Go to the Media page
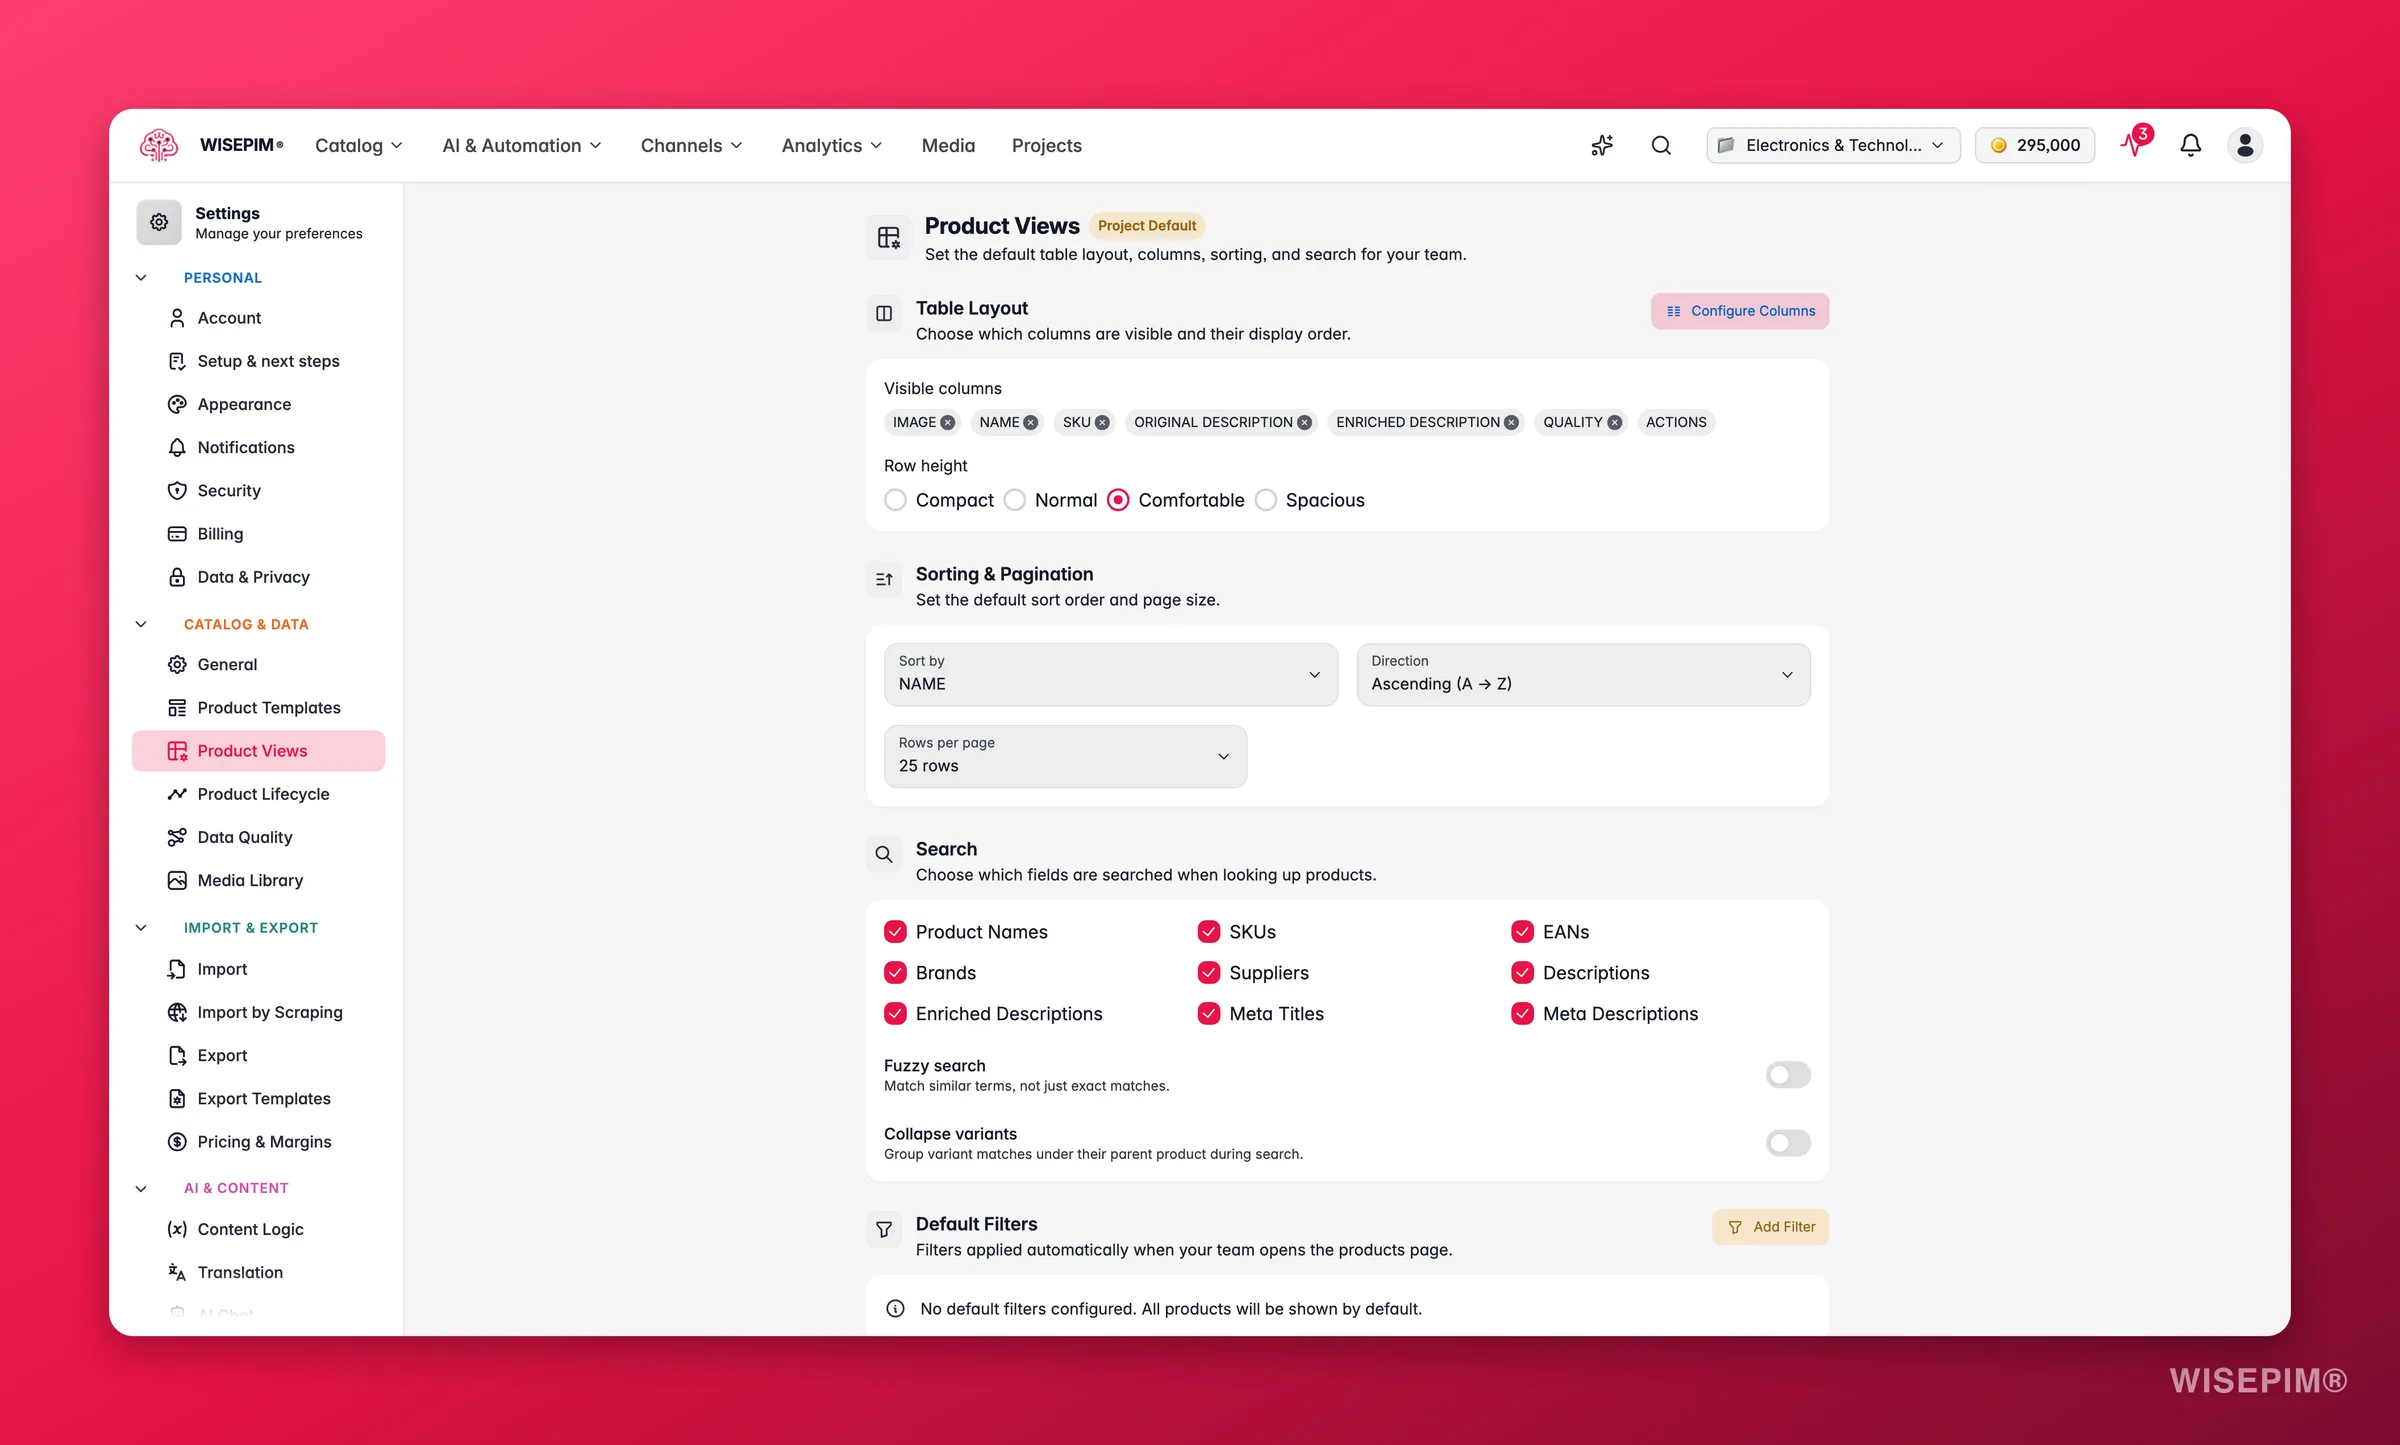The width and height of the screenshot is (2400, 1445). click(948, 145)
